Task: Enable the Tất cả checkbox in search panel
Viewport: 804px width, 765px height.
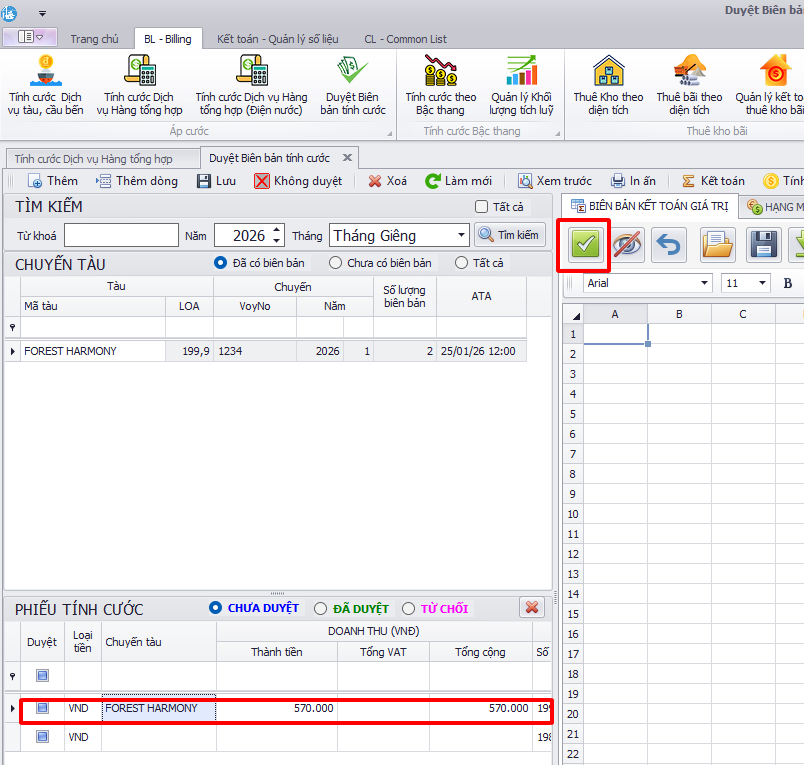Action: pos(482,207)
